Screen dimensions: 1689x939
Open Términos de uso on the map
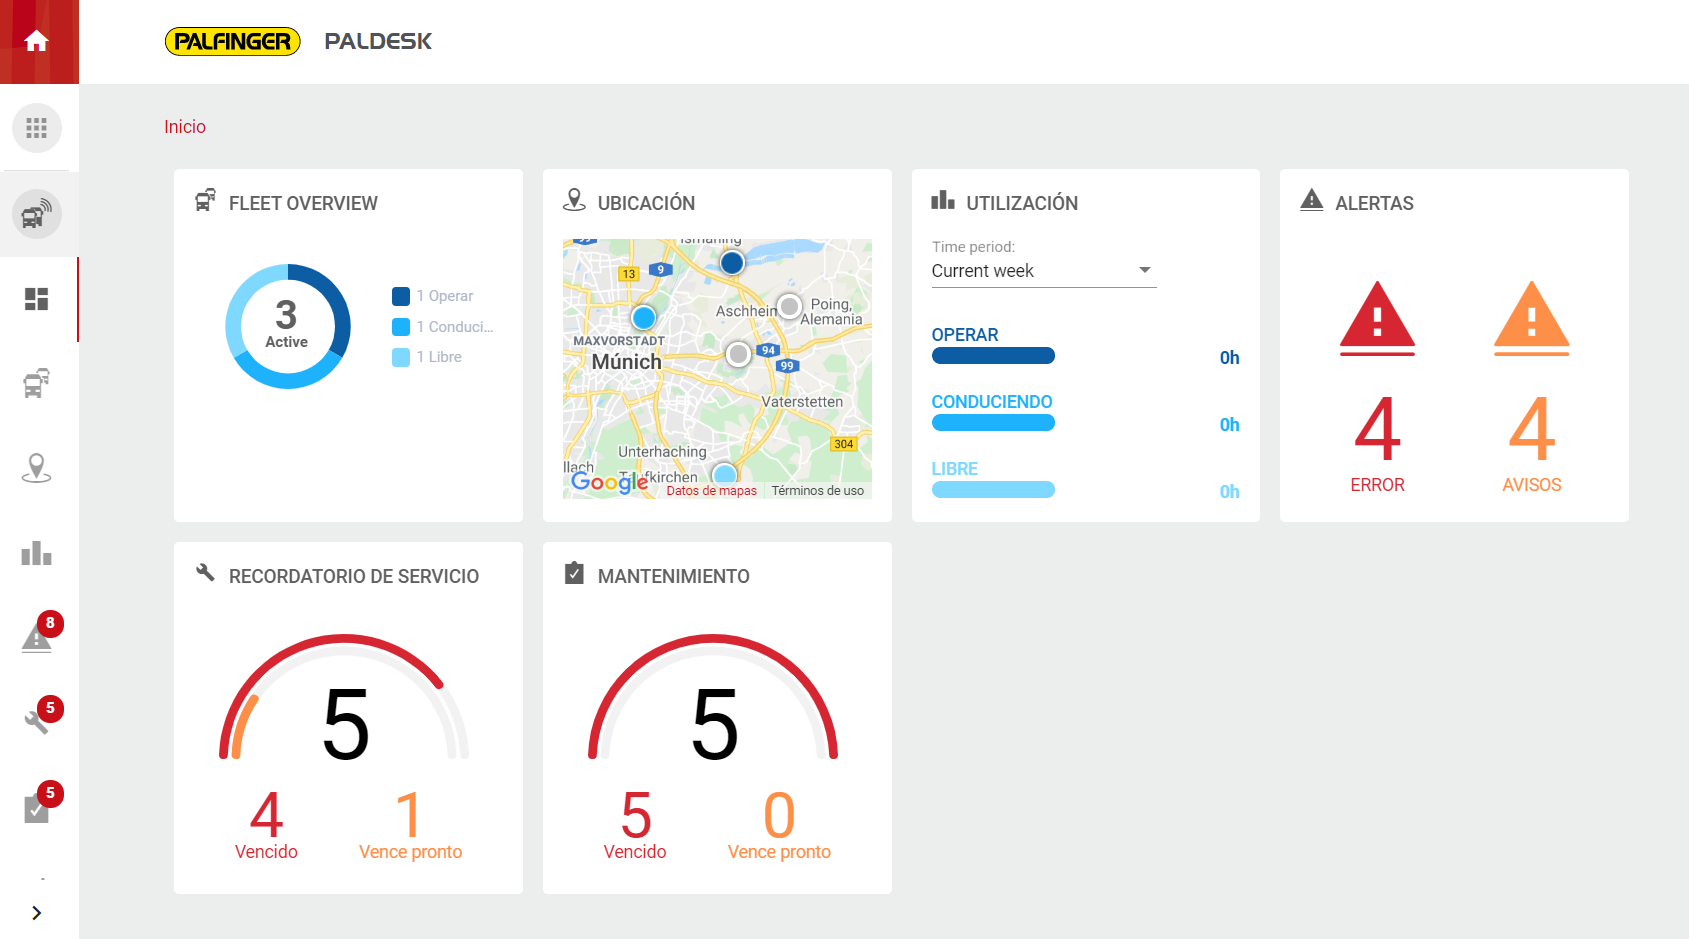click(818, 490)
